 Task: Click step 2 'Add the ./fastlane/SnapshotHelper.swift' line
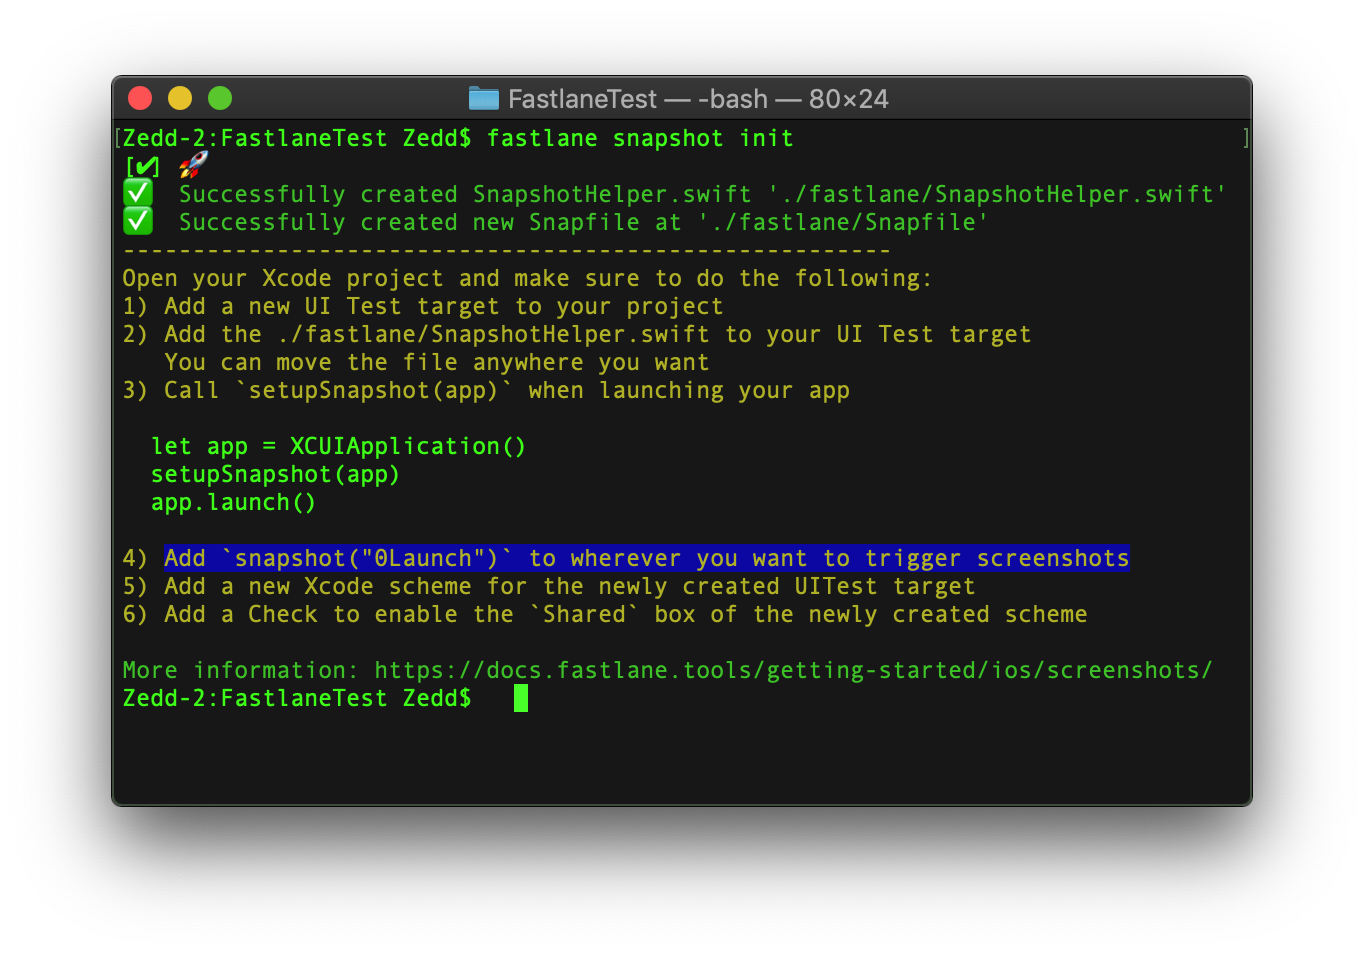point(577,334)
